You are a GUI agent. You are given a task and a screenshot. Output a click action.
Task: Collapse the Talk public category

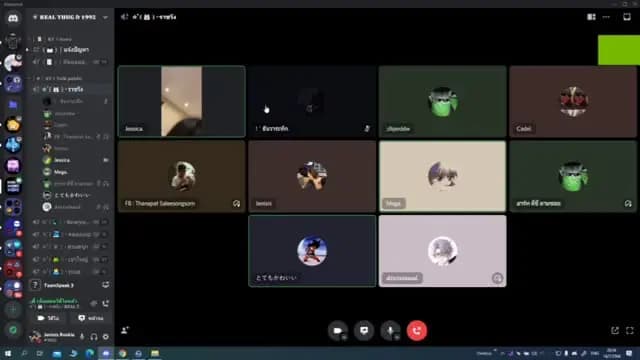59,78
